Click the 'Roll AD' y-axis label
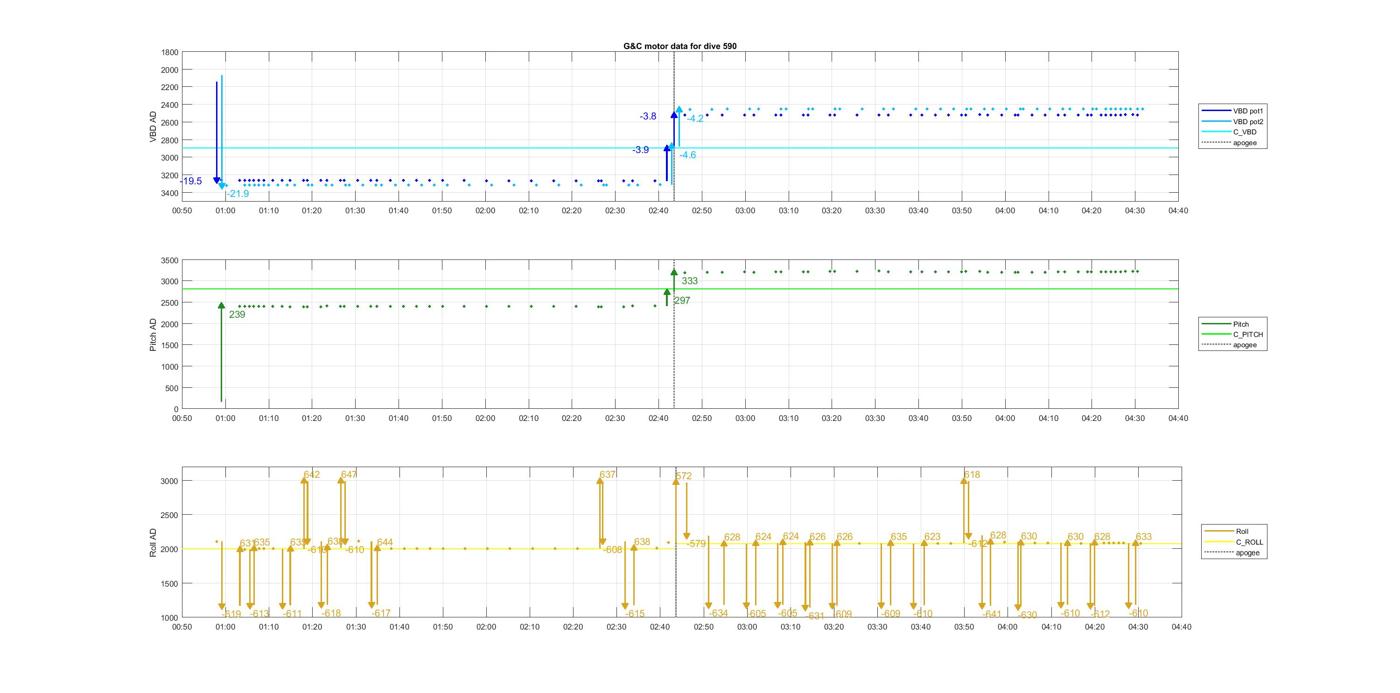The width and height of the screenshot is (1400, 693). pyautogui.click(x=154, y=542)
